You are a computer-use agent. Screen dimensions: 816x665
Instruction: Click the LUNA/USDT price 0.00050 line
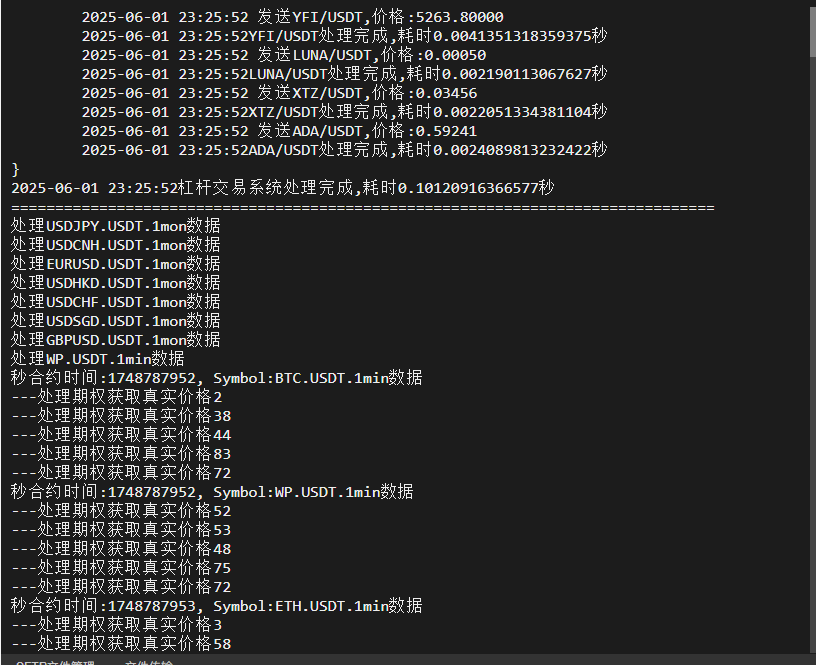pyautogui.click(x=284, y=55)
